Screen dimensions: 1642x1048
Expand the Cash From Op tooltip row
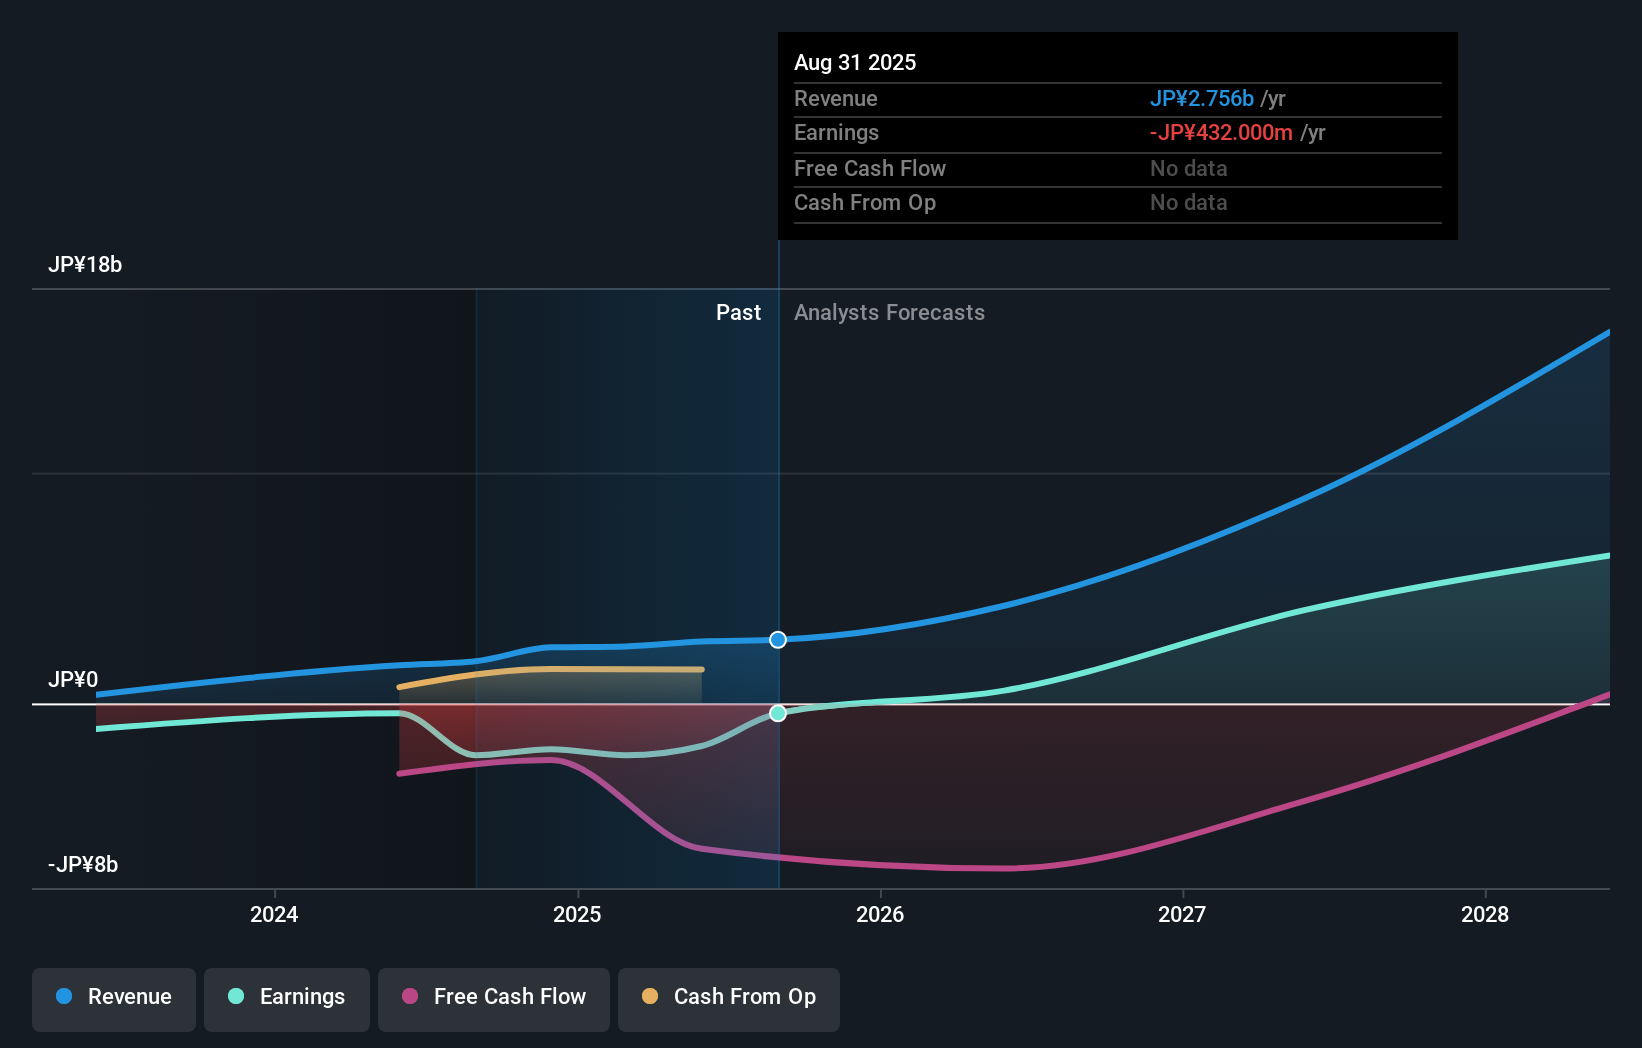pyautogui.click(x=865, y=202)
